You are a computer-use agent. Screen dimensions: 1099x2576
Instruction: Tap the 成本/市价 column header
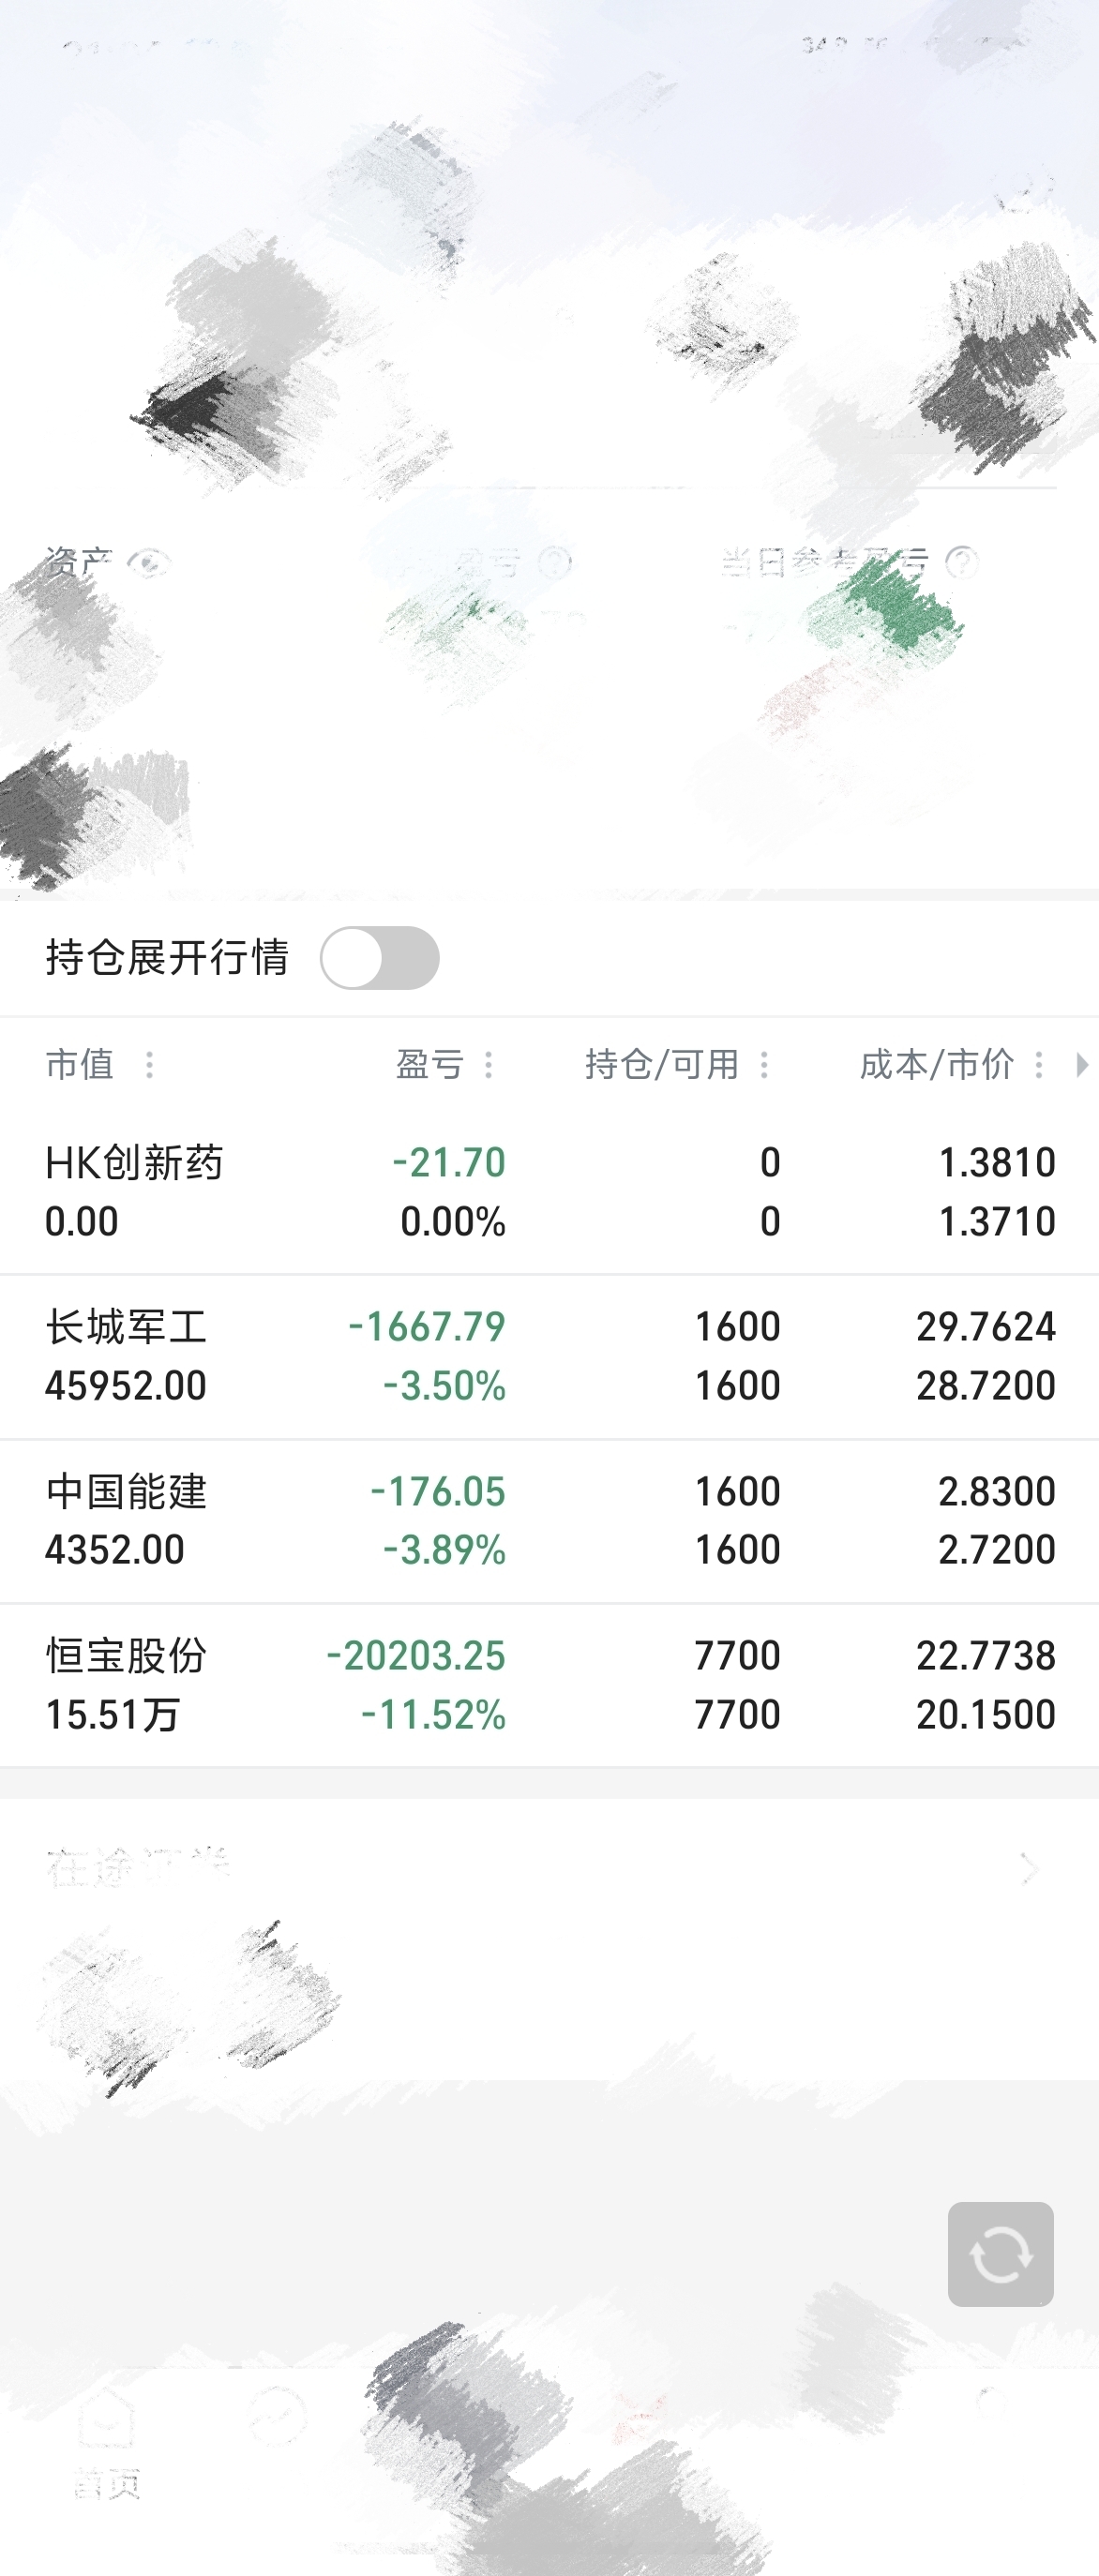[x=937, y=1064]
